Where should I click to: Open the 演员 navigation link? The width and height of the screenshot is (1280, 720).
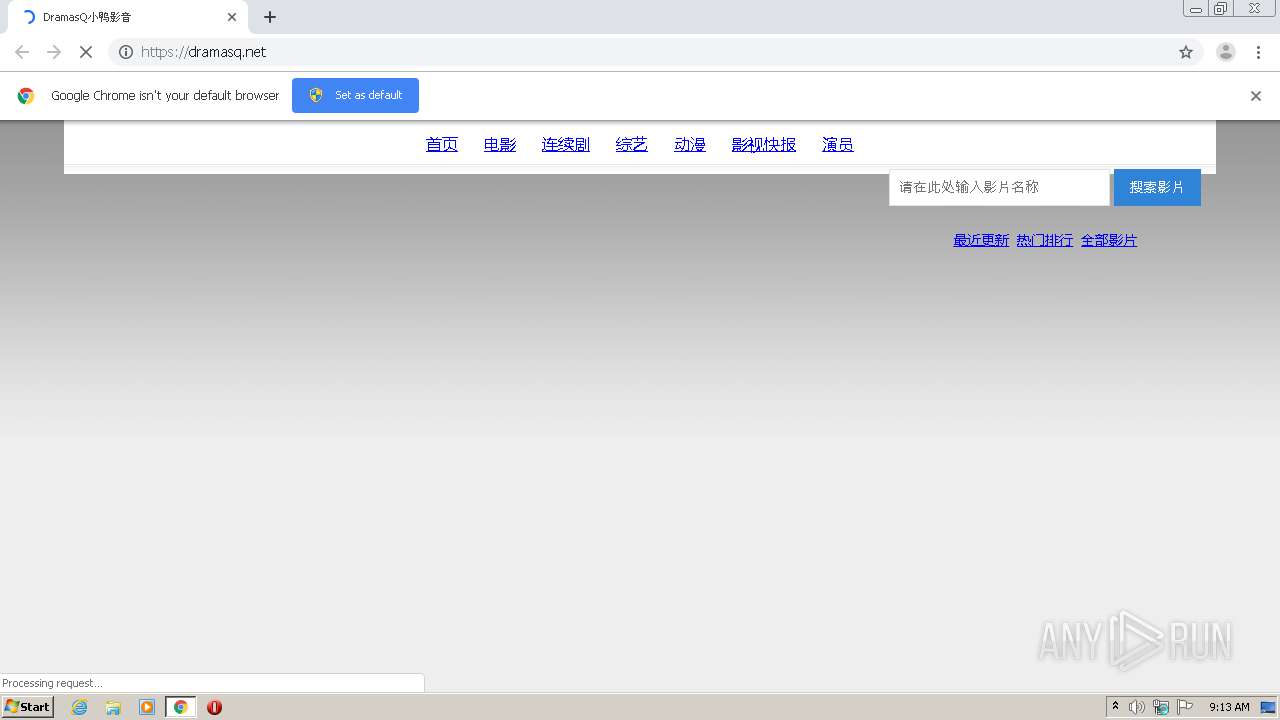pyautogui.click(x=838, y=145)
